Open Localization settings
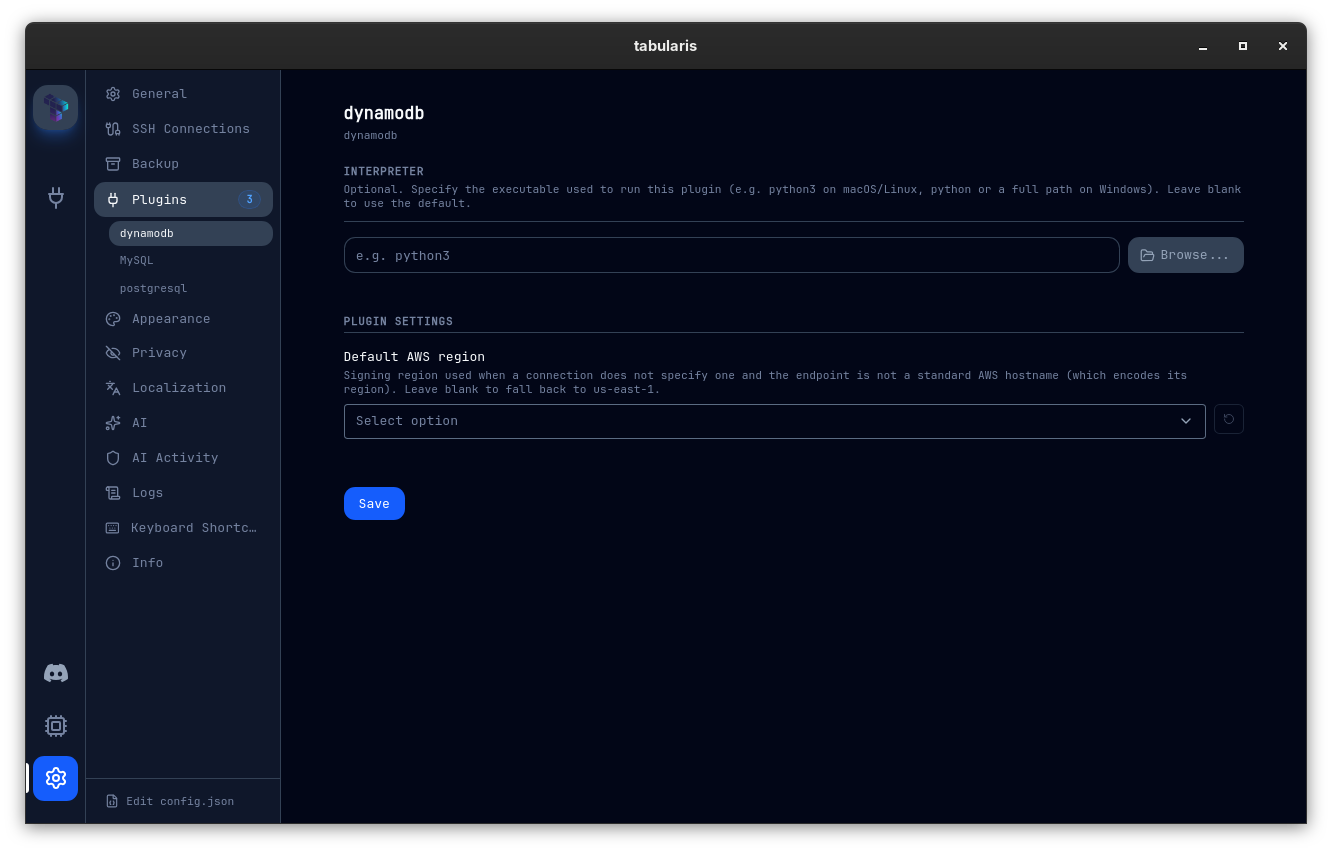The image size is (1332, 852). pos(179,388)
